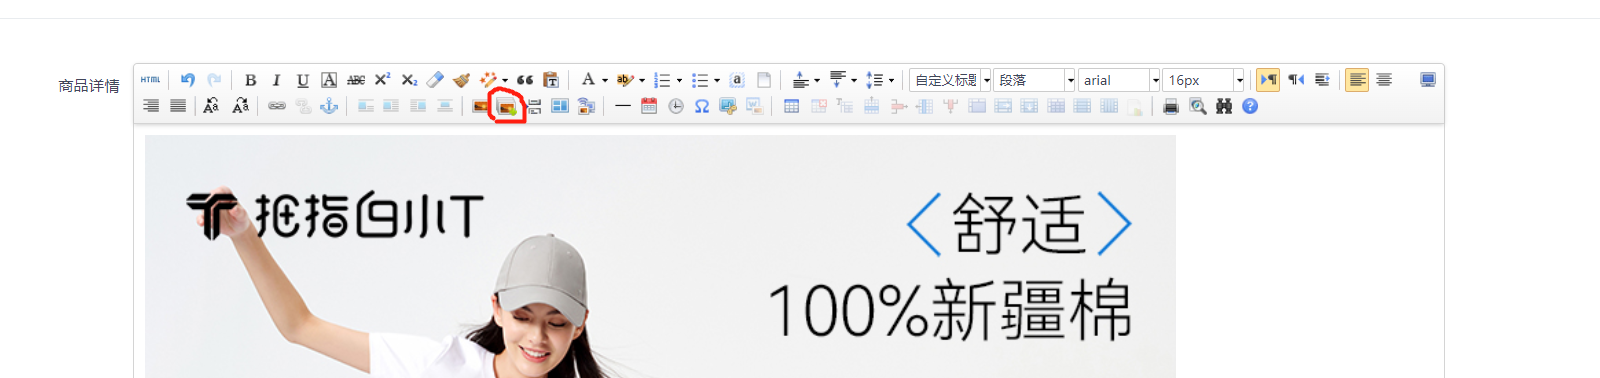Image resolution: width=1600 pixels, height=378 pixels.
Task: Open the special characters omega icon
Action: [702, 106]
